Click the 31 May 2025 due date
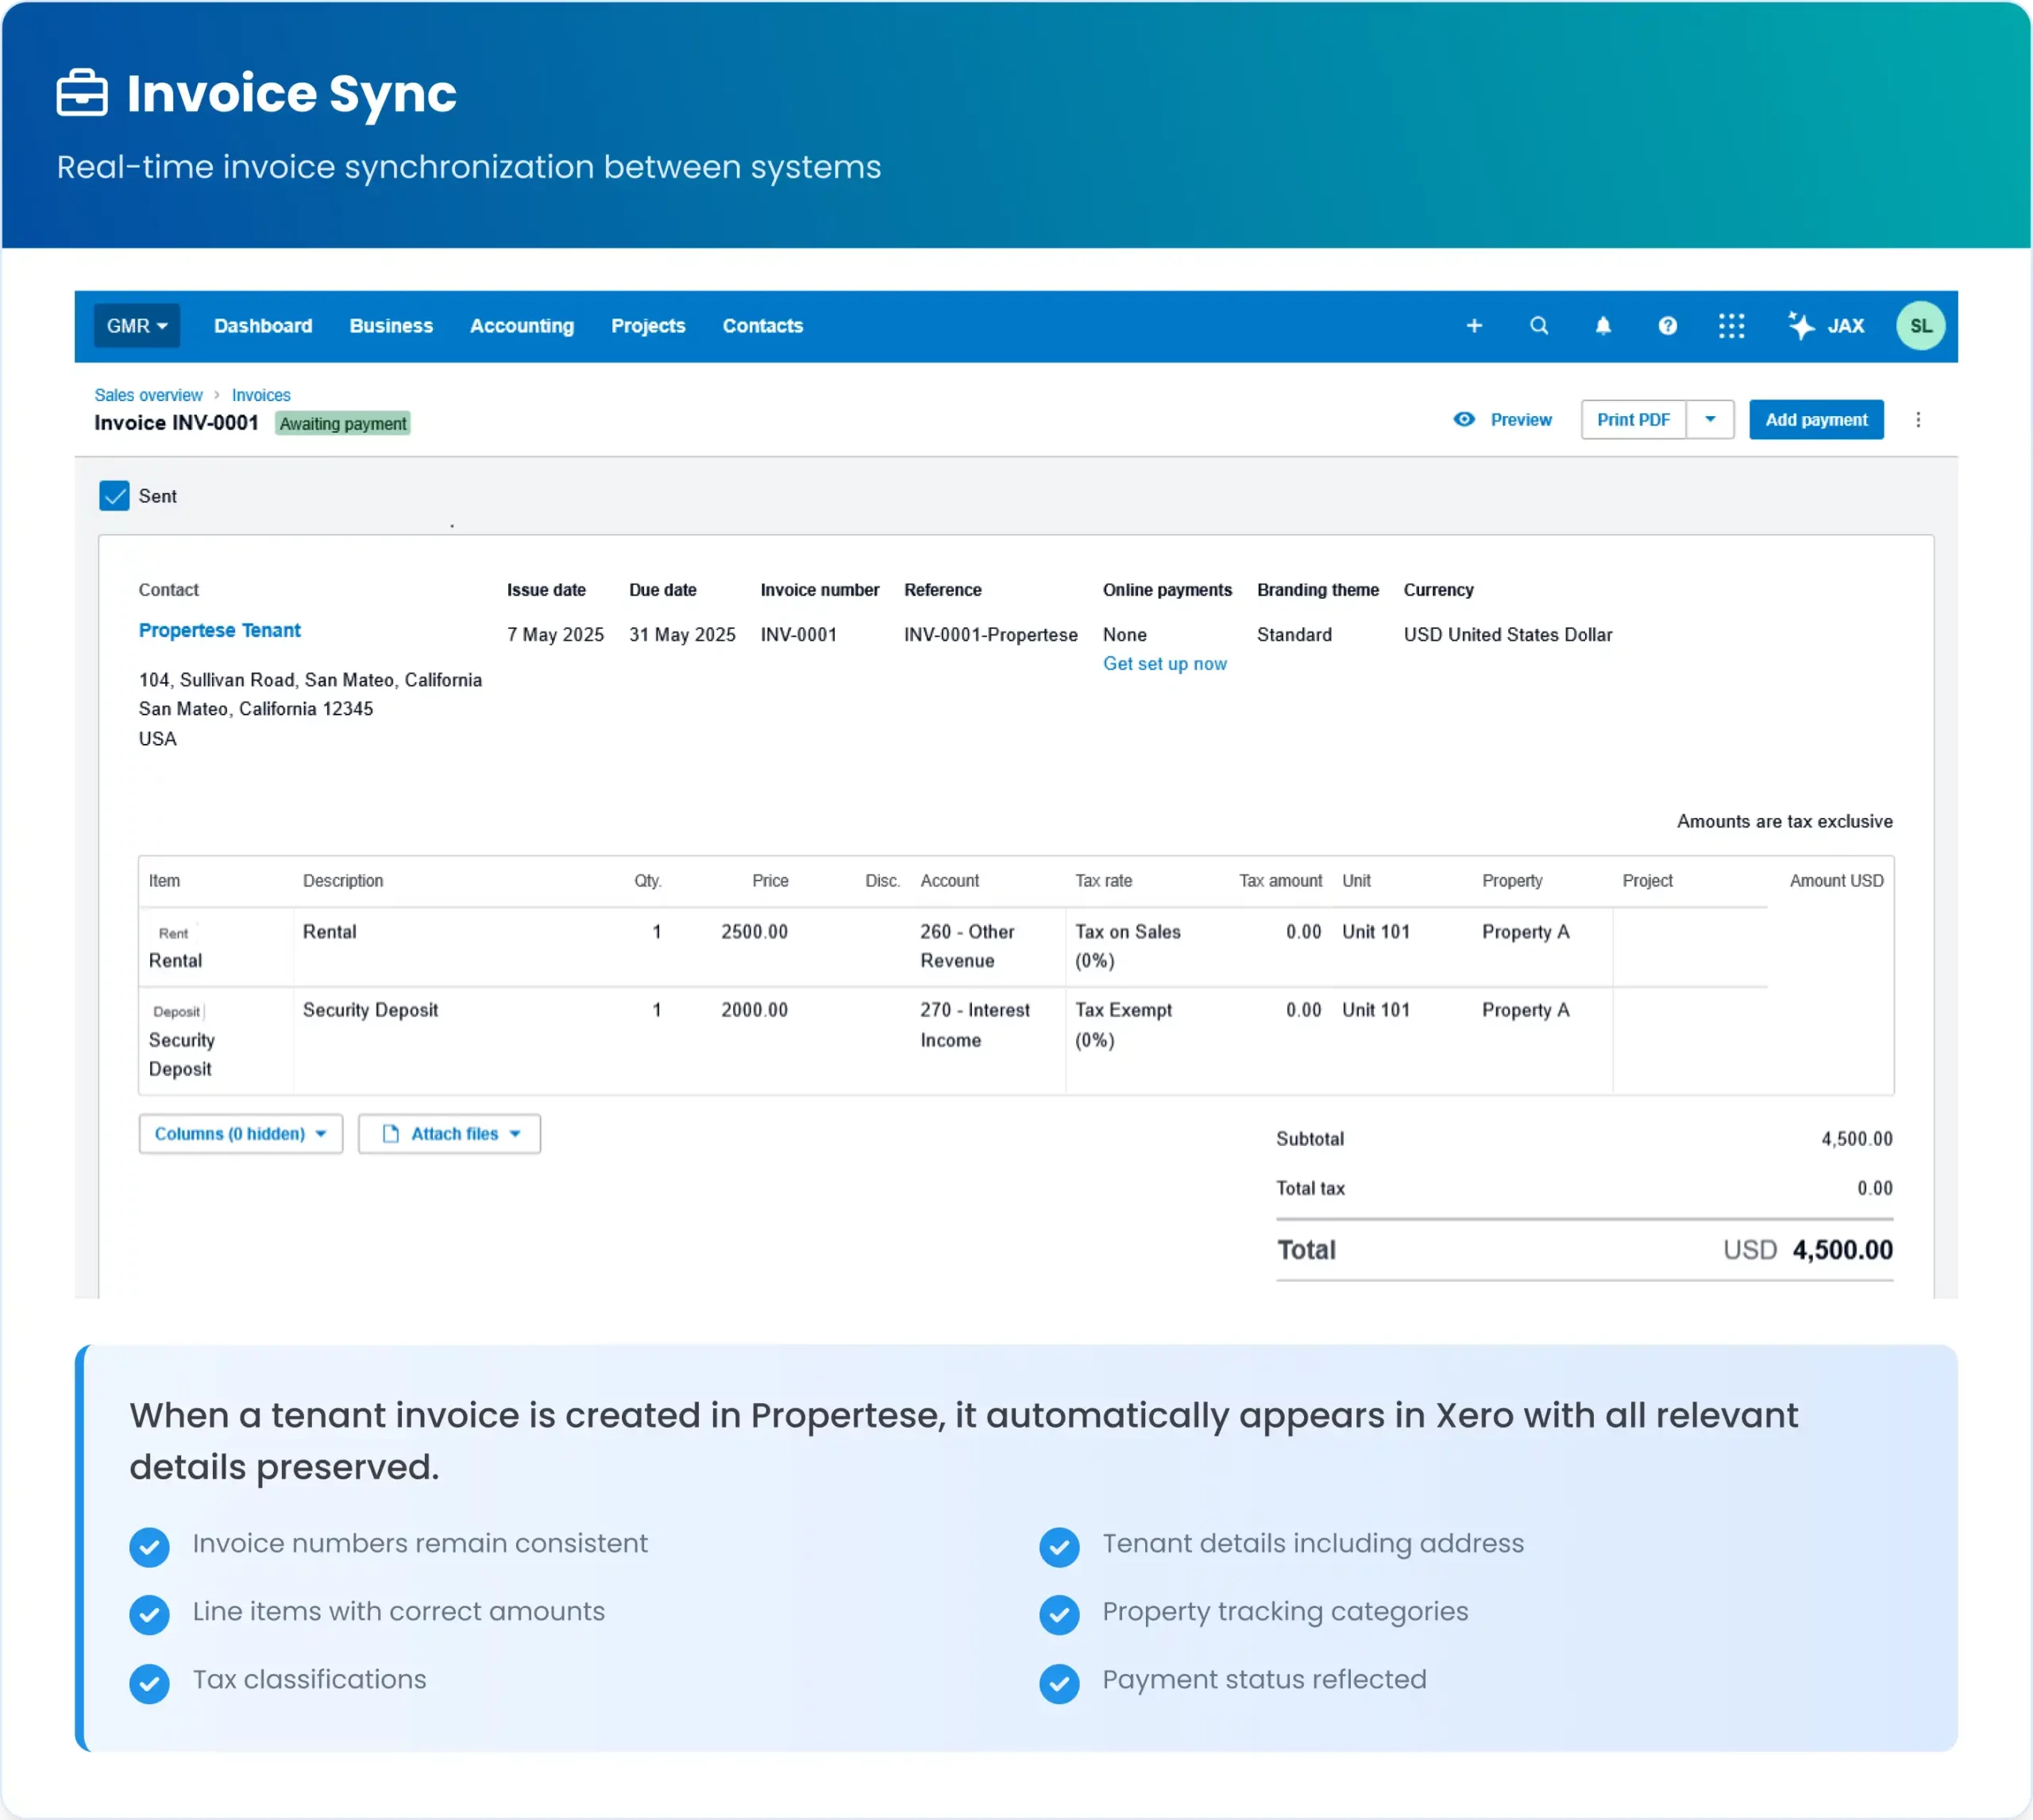Screen dimensions: 2033x1820 coord(682,634)
